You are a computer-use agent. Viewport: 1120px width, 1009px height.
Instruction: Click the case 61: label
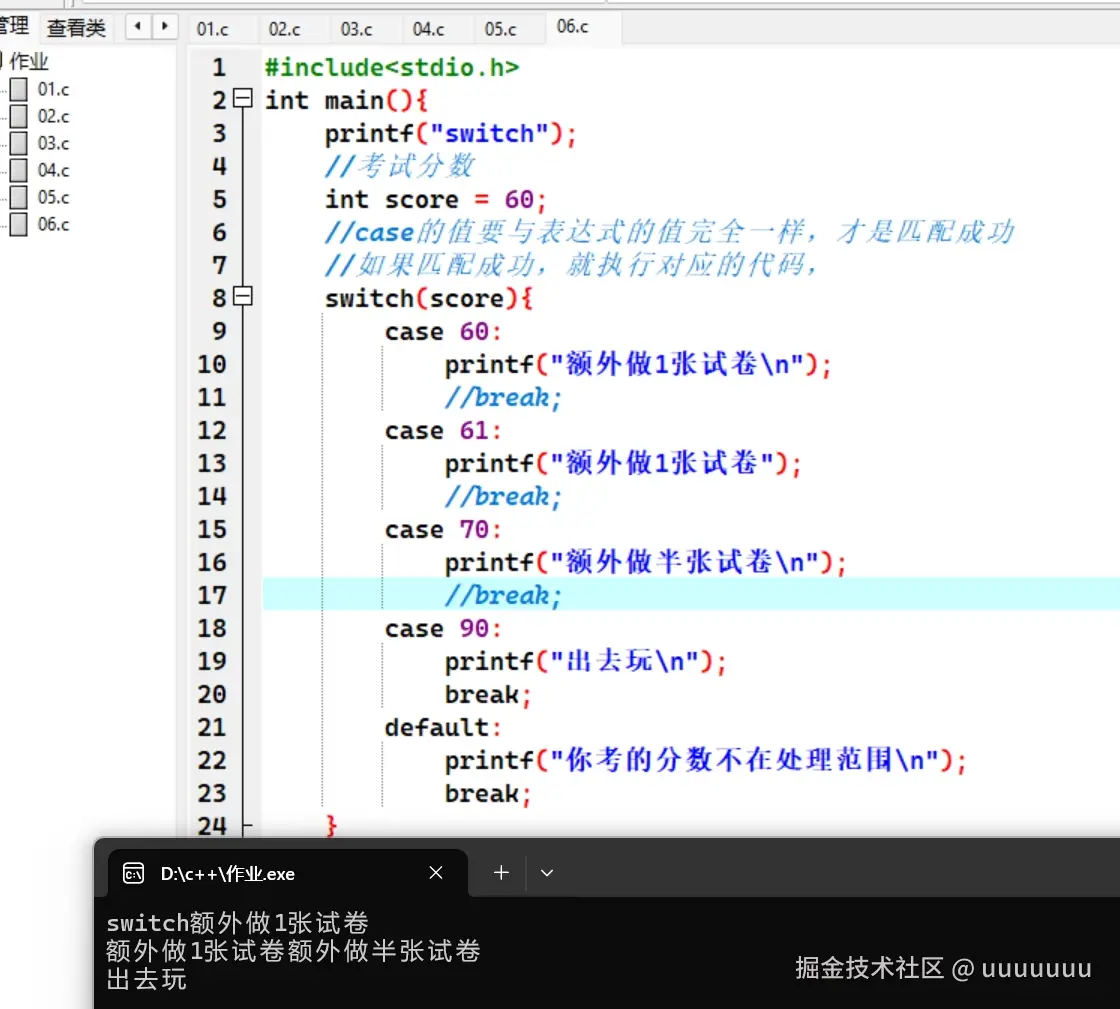tap(444, 431)
